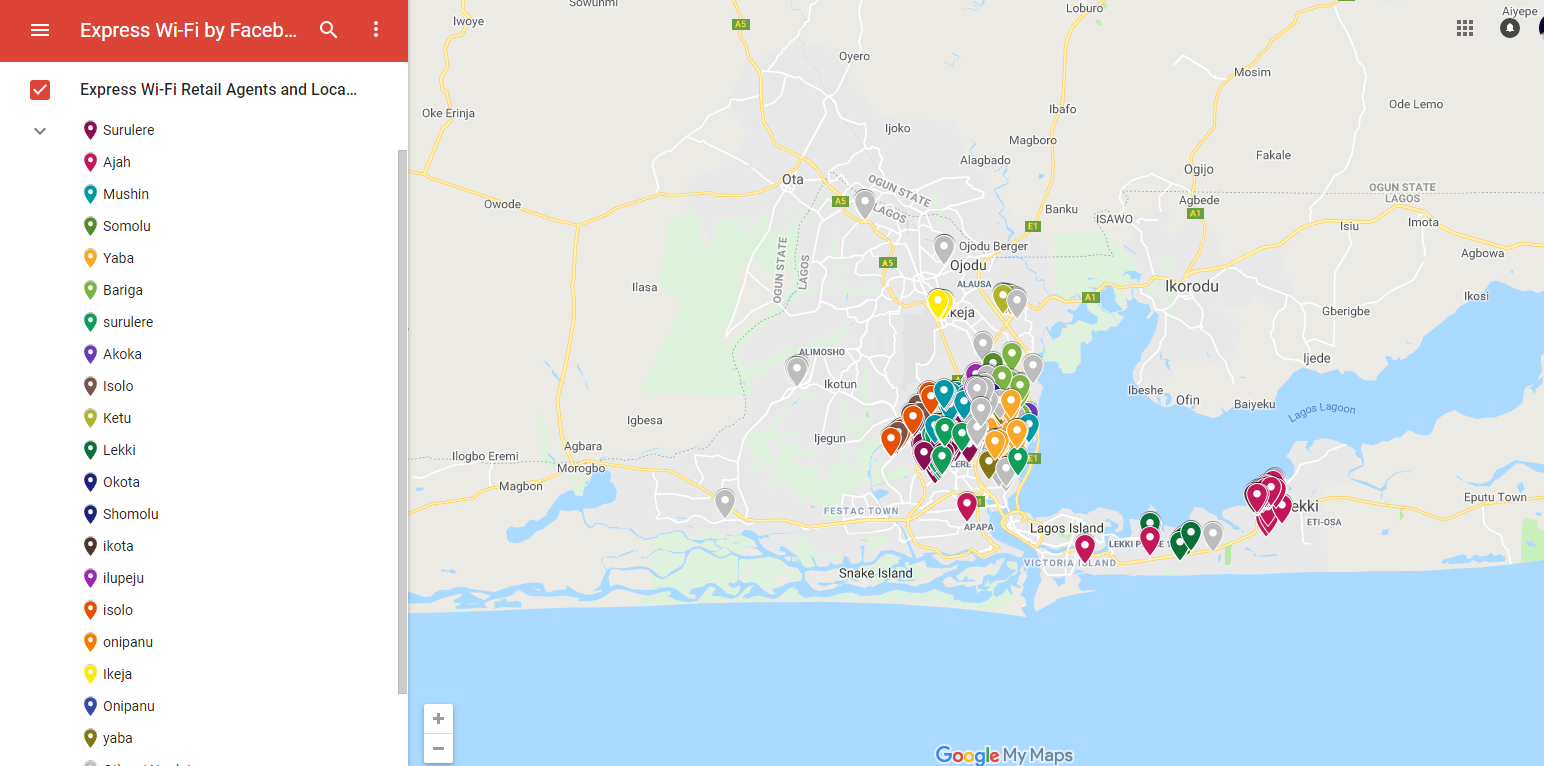Select the Shomolu pin icon in the legend
This screenshot has height=766, width=1544.
[90, 514]
